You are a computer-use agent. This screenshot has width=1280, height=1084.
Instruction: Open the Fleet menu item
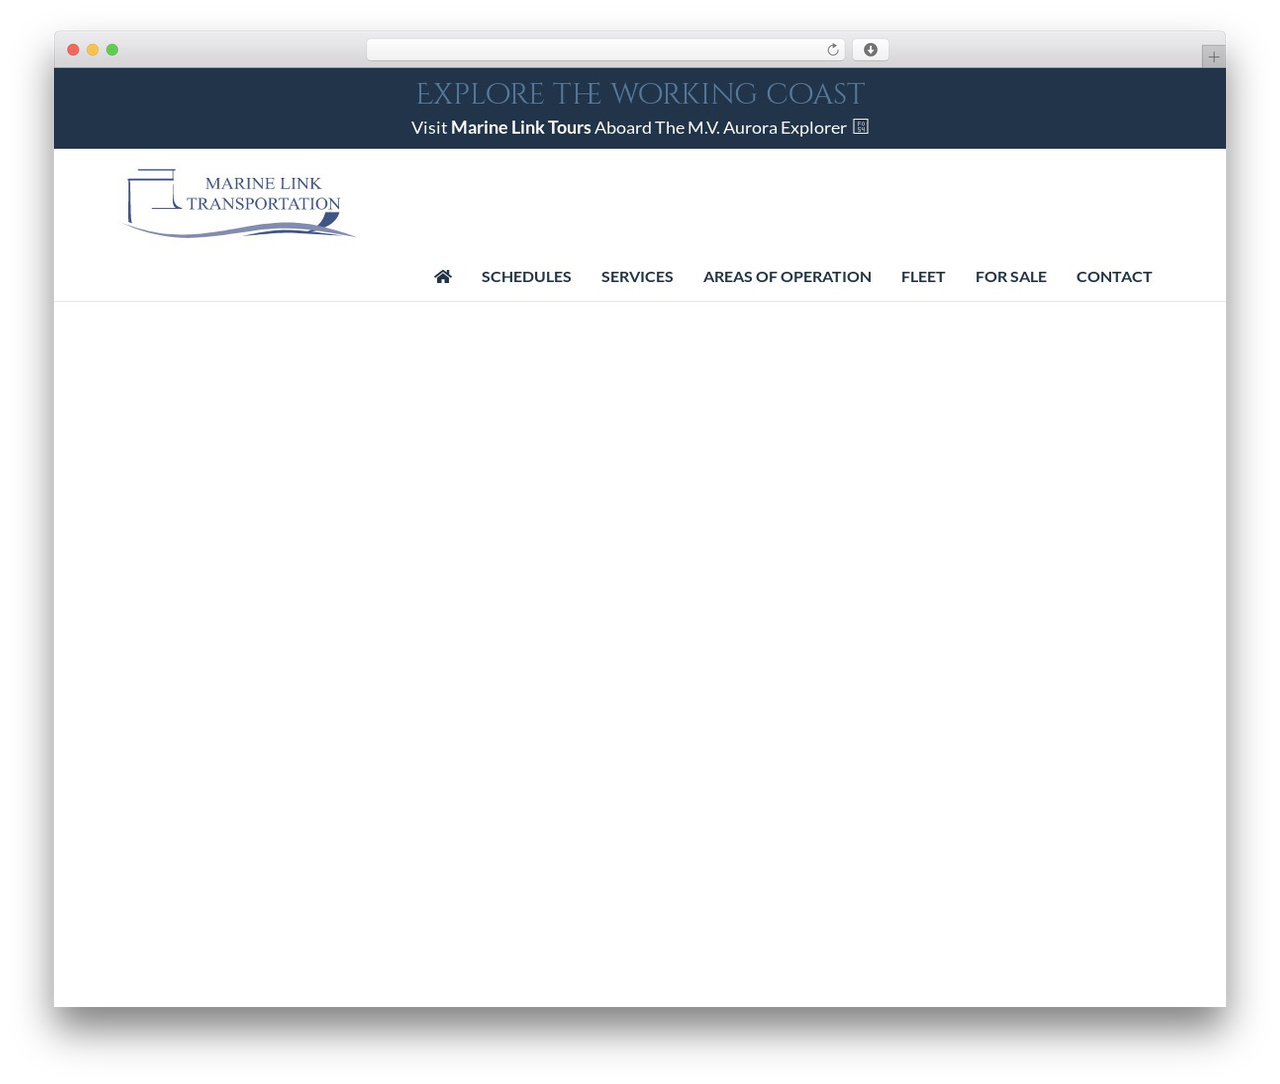pos(923,277)
